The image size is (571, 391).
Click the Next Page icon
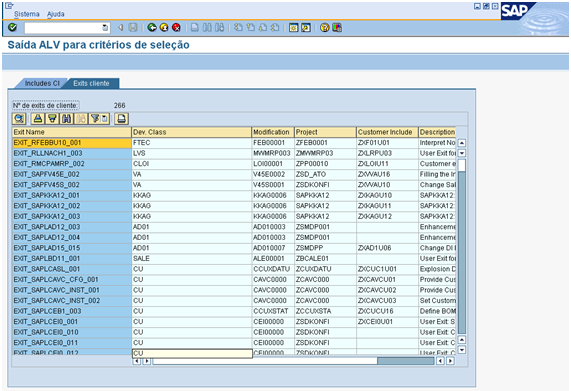click(263, 27)
